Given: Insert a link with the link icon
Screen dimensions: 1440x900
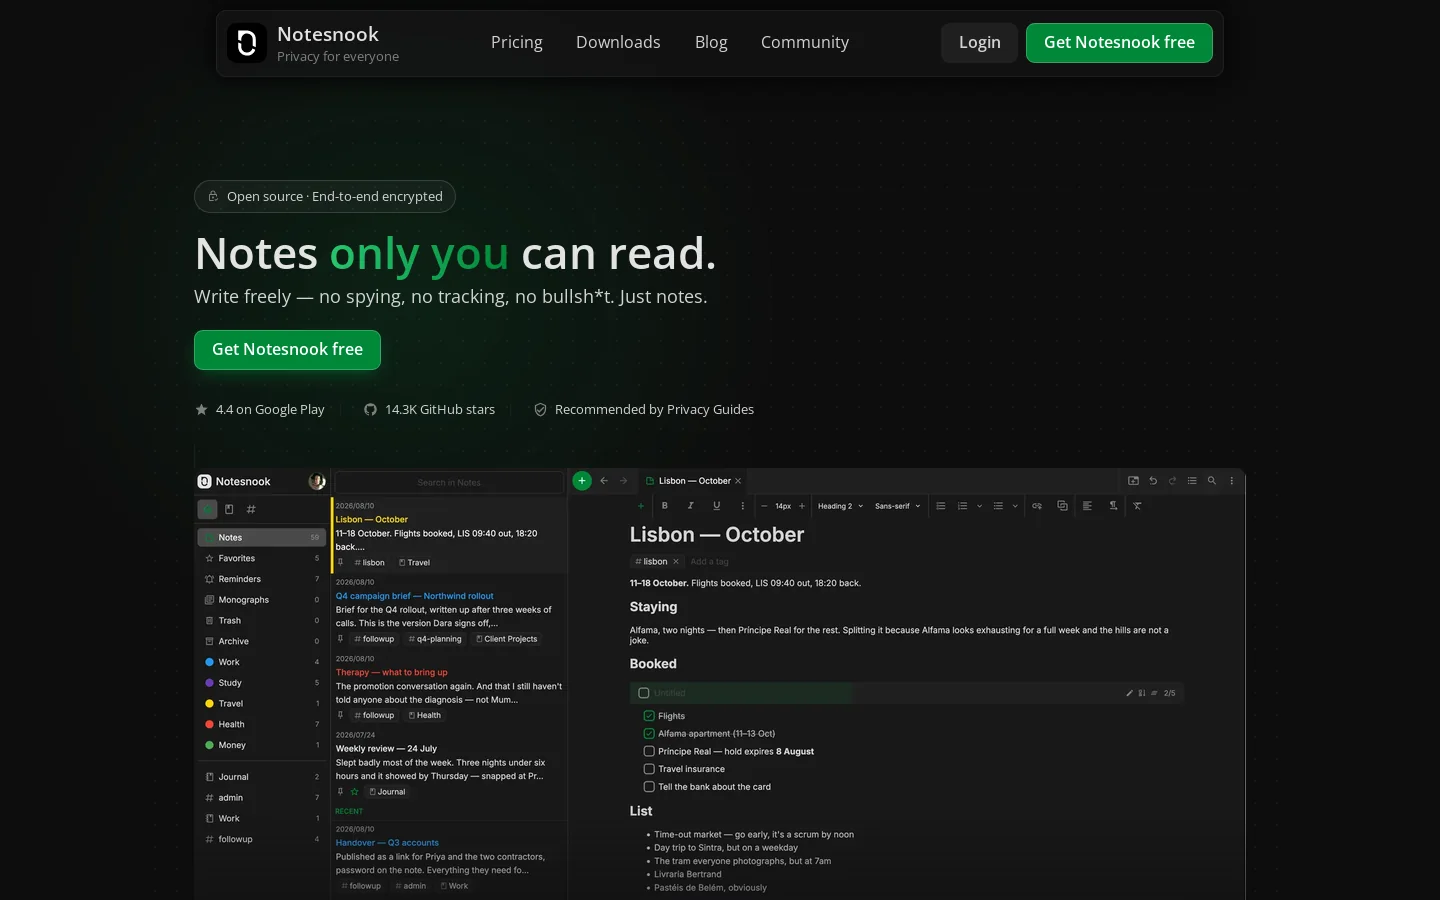Looking at the screenshot, I should click(1037, 506).
